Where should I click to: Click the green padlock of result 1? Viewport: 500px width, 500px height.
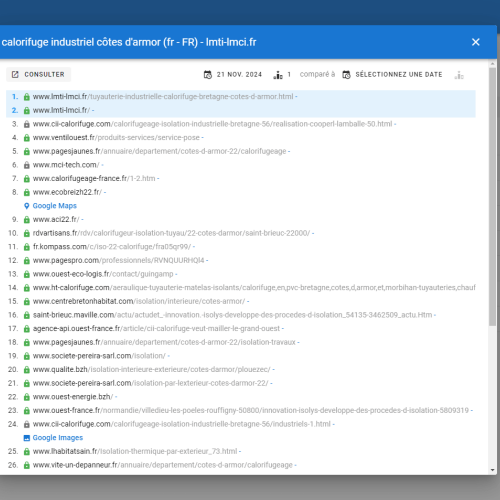tap(27, 97)
